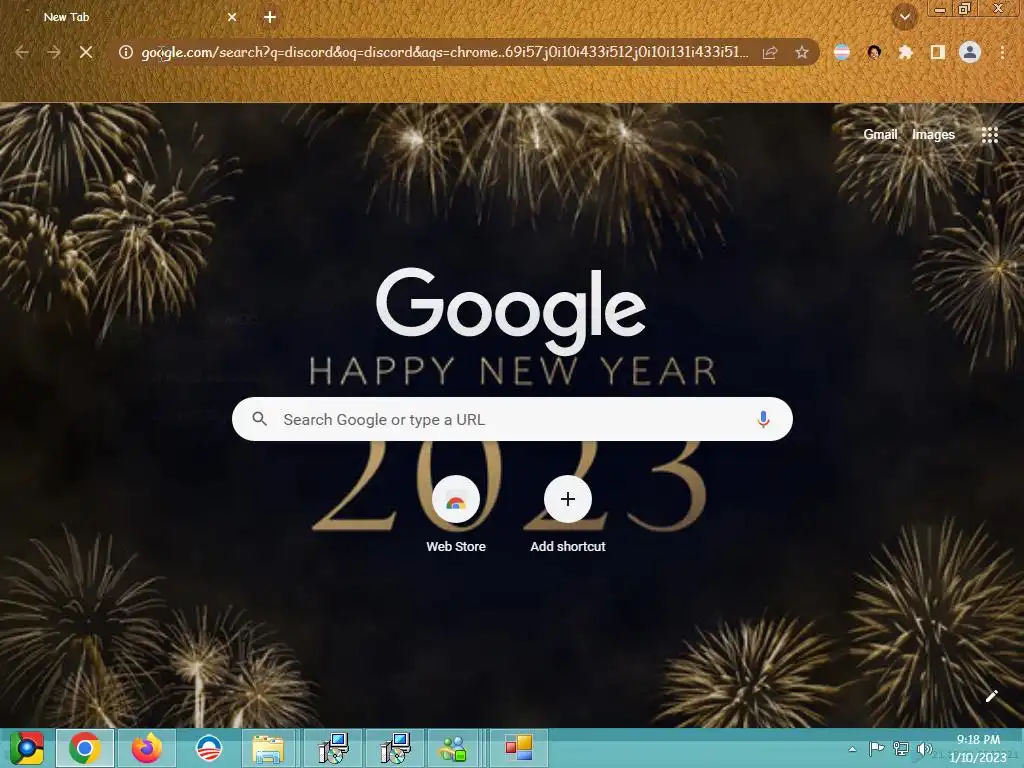Viewport: 1024px width, 768px height.
Task: Toggle the side panel icon
Action: coord(938,52)
